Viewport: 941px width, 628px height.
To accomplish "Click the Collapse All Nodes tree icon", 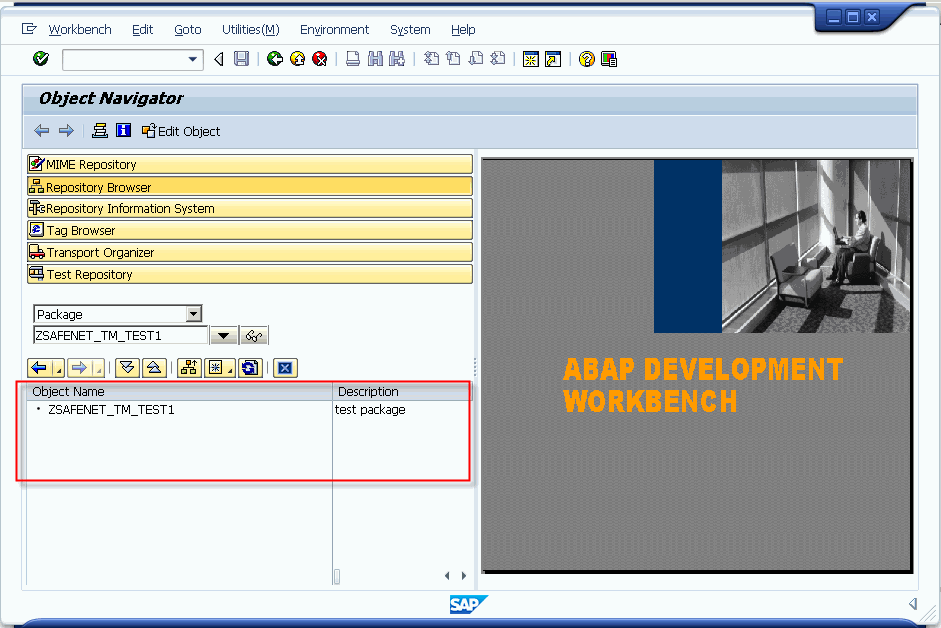I will pos(154,368).
